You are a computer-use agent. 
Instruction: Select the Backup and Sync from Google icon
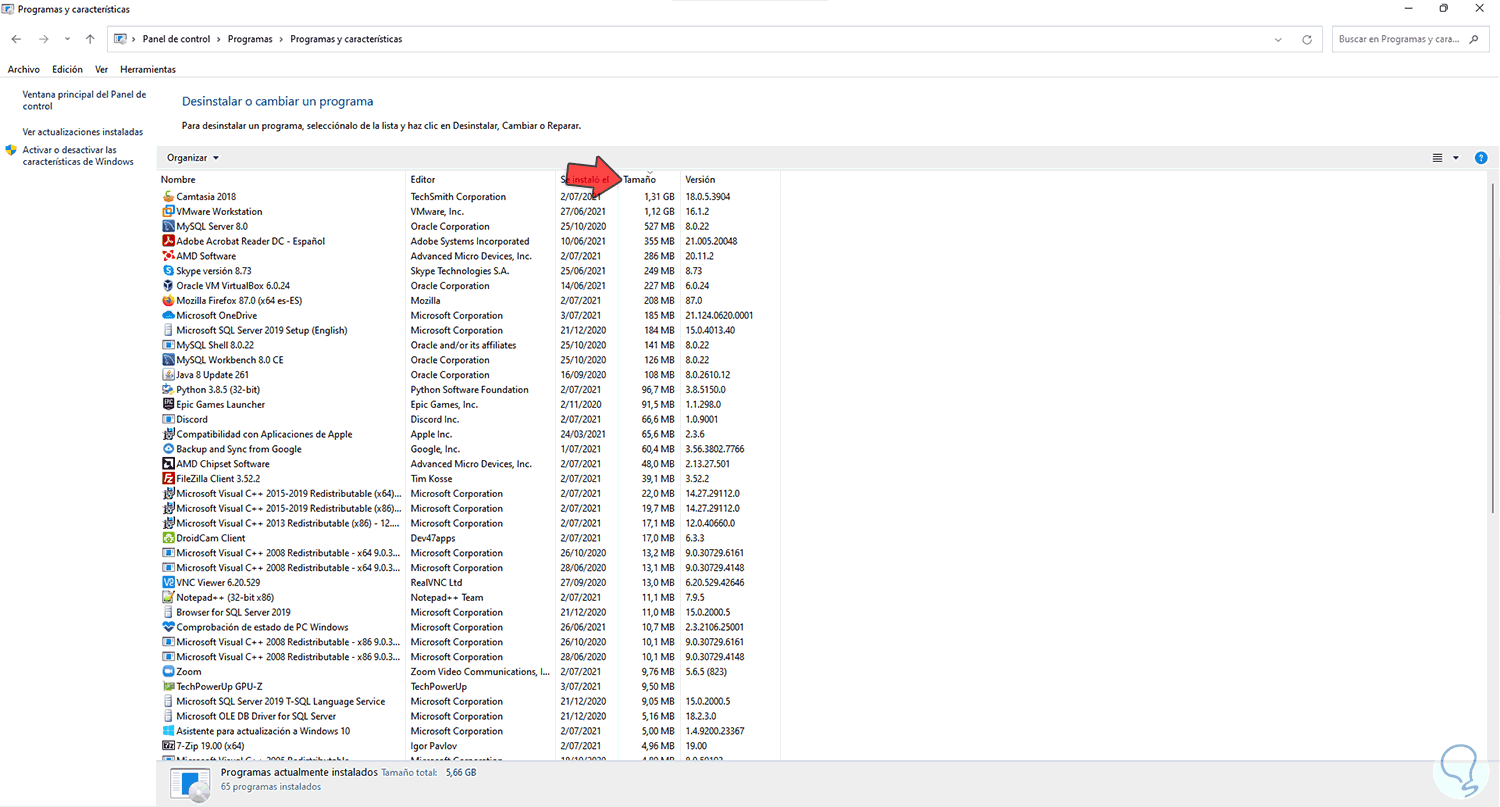point(168,449)
